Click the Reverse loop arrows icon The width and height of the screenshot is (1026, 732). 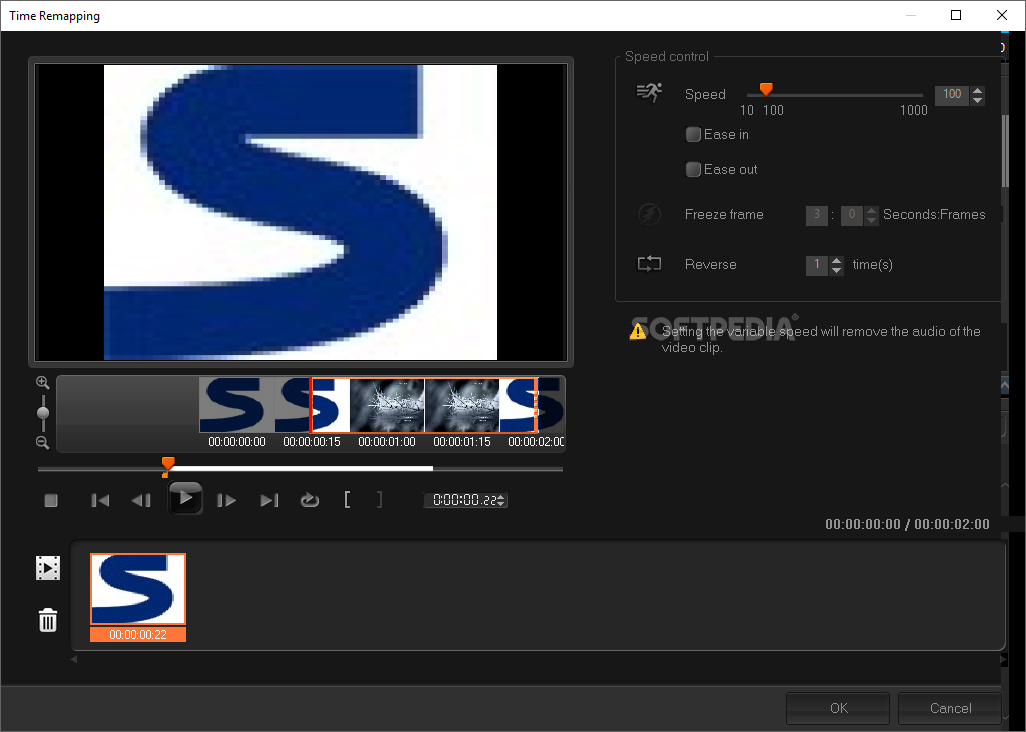pyautogui.click(x=649, y=264)
